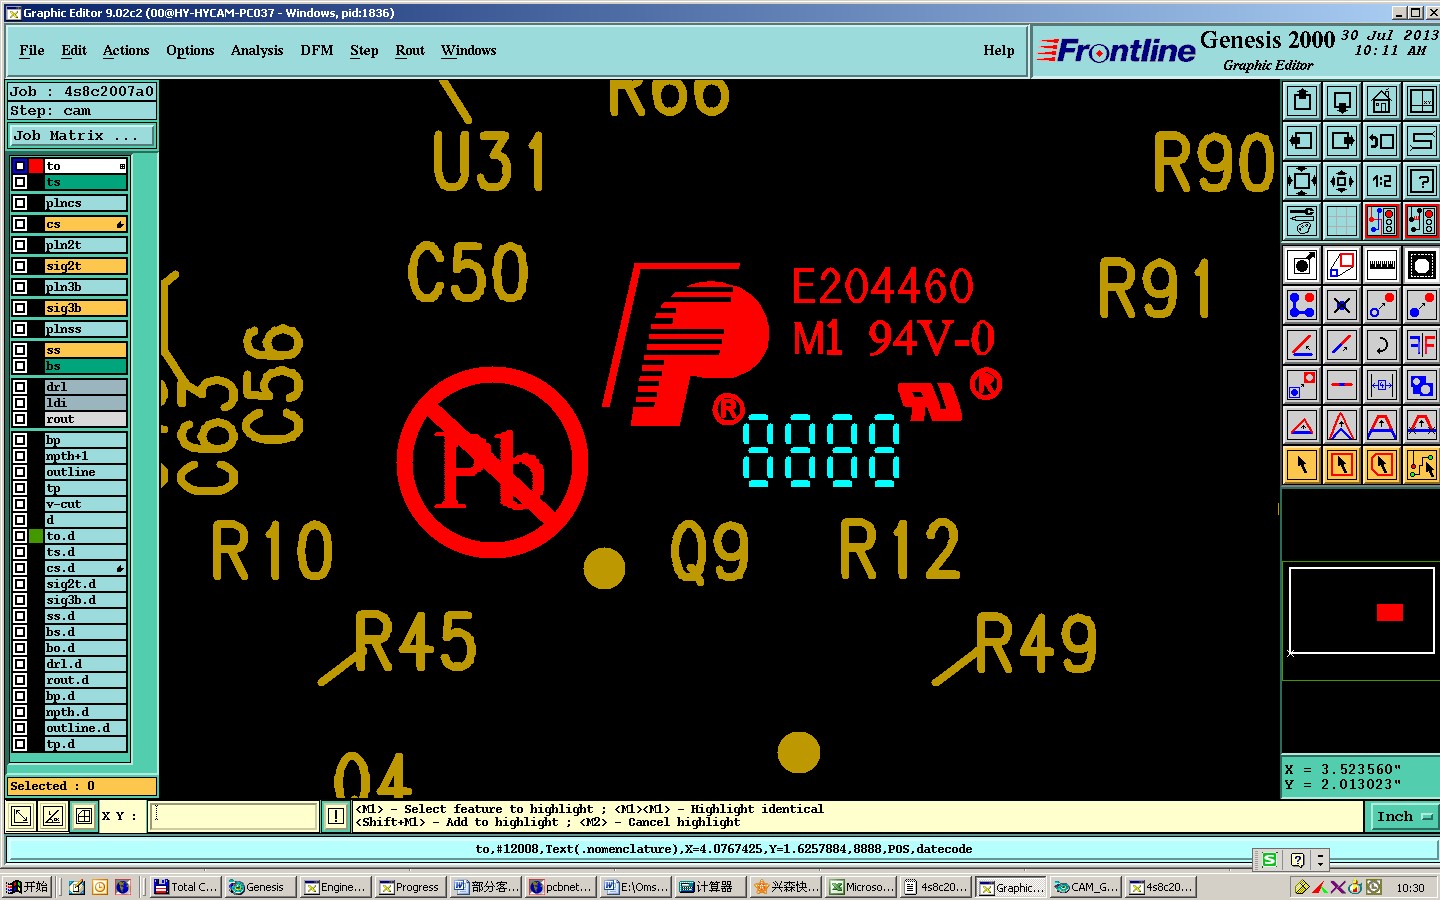Click the red-blue resize rectangle icon
Viewport: 1440px width, 900px height.
click(1342, 265)
